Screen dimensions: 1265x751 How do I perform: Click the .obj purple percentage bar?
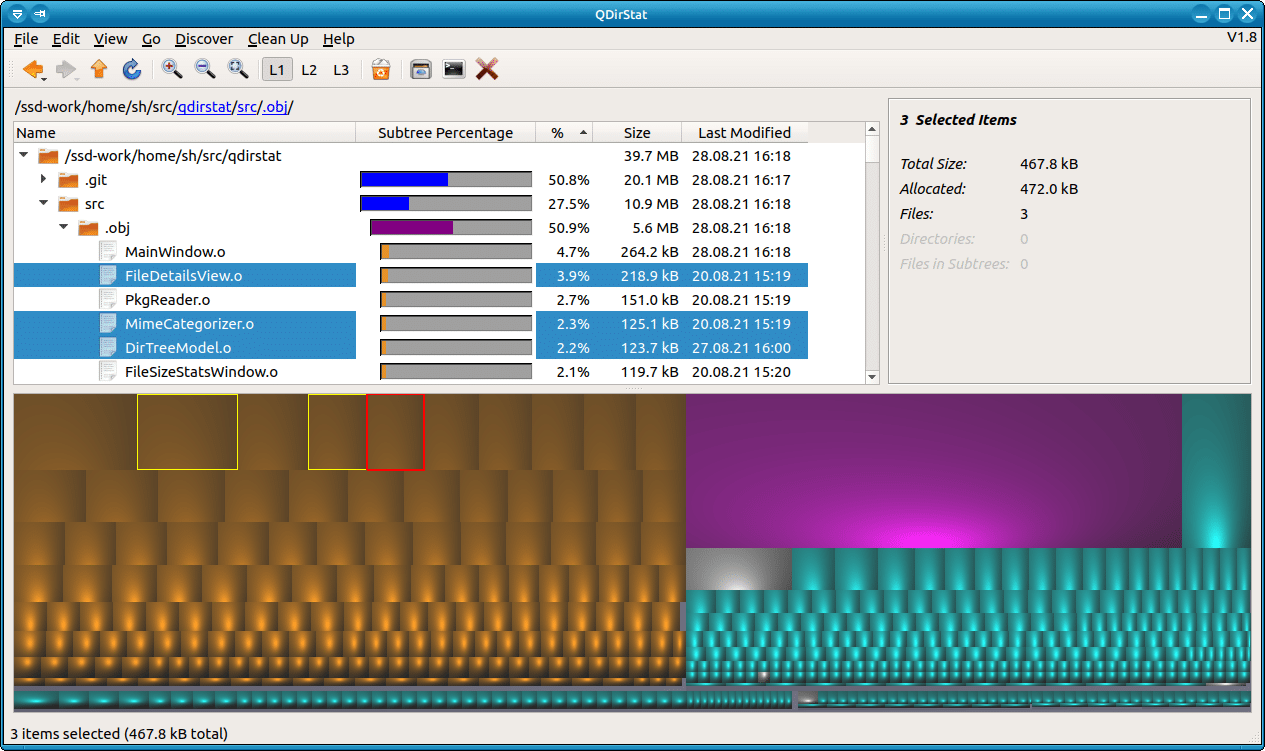(451, 228)
